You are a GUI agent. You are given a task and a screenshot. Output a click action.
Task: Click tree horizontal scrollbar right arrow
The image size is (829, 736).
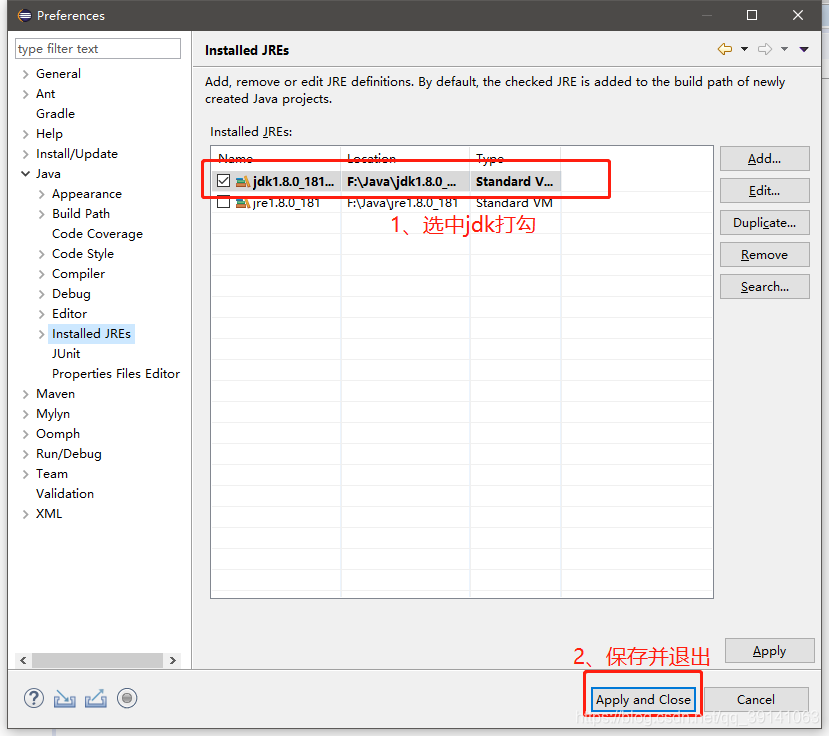[x=172, y=660]
